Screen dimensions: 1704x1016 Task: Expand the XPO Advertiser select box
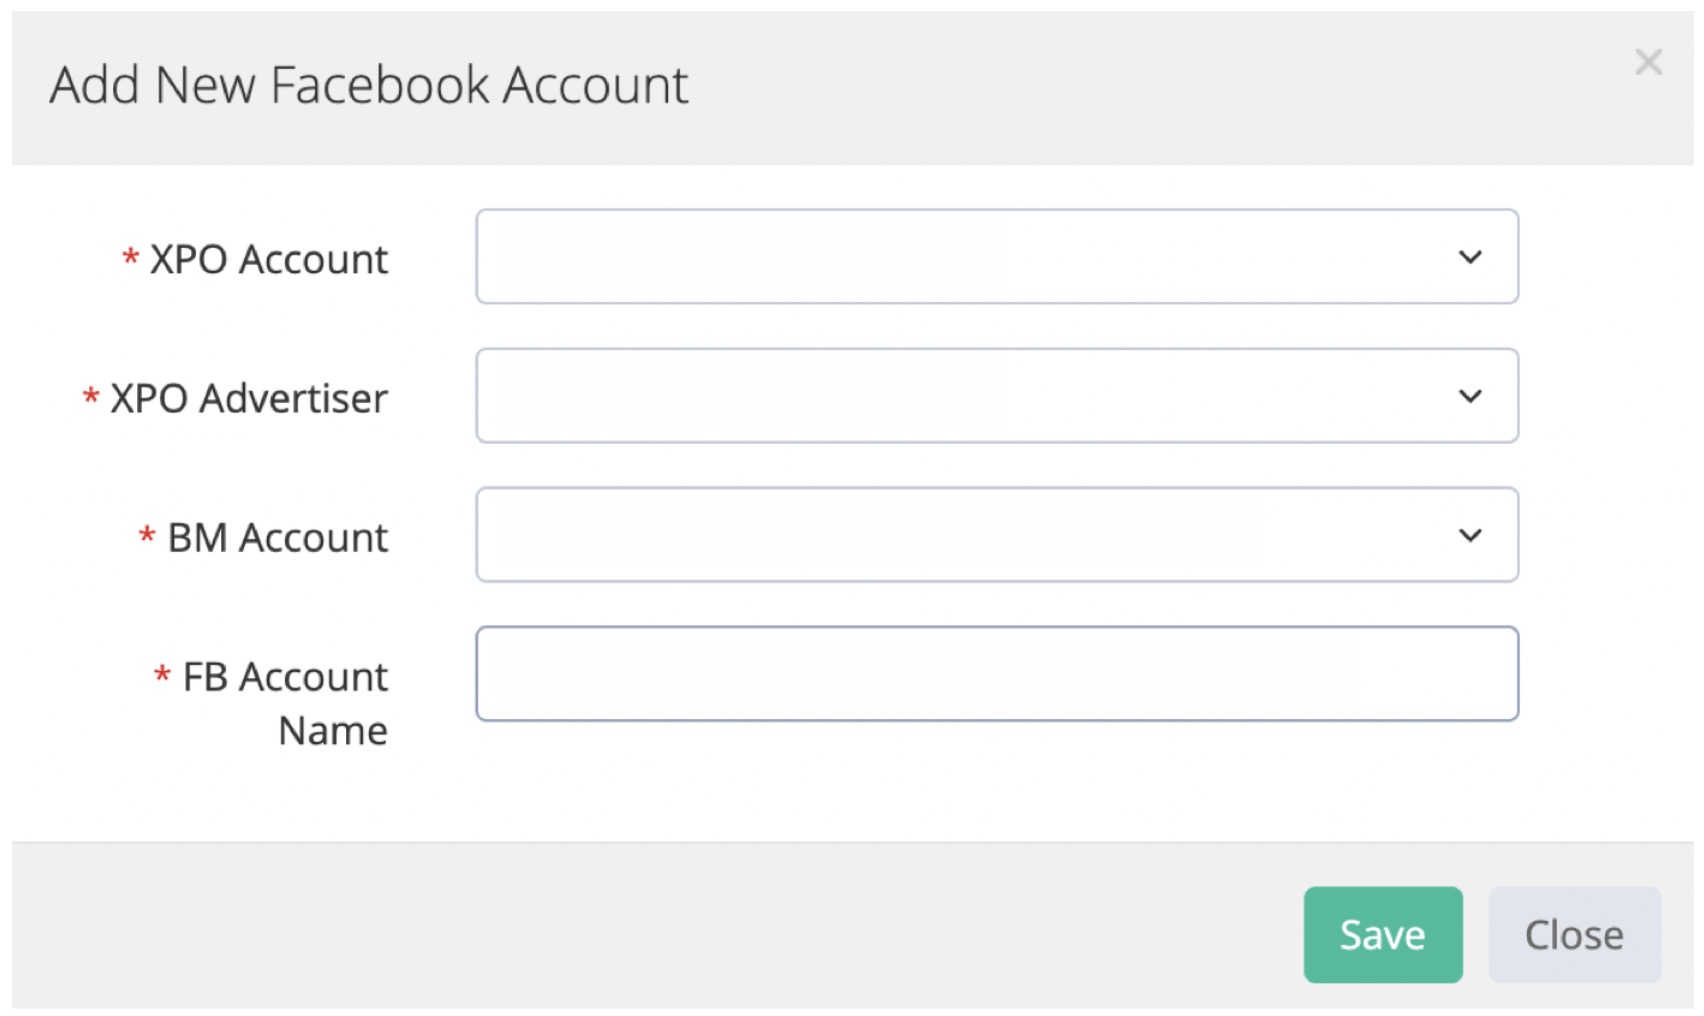[x=960, y=396]
